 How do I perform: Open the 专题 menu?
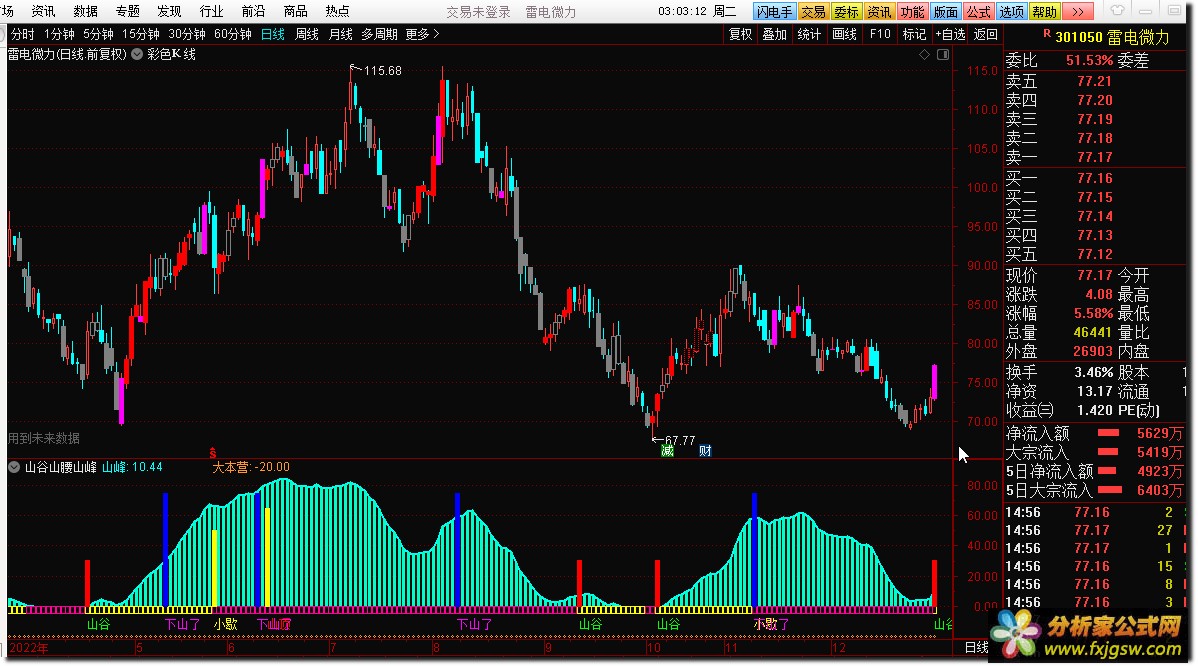128,11
